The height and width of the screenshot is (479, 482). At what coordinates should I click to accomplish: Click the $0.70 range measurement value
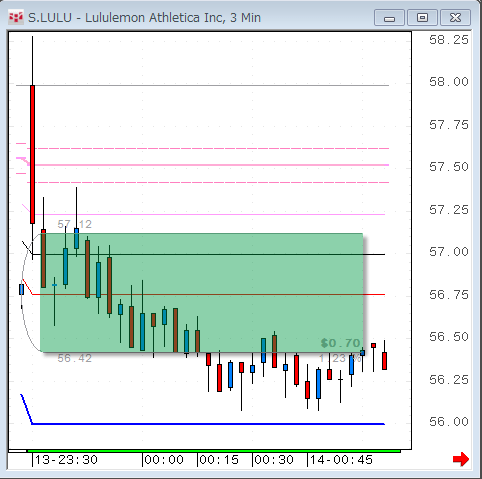(x=340, y=343)
